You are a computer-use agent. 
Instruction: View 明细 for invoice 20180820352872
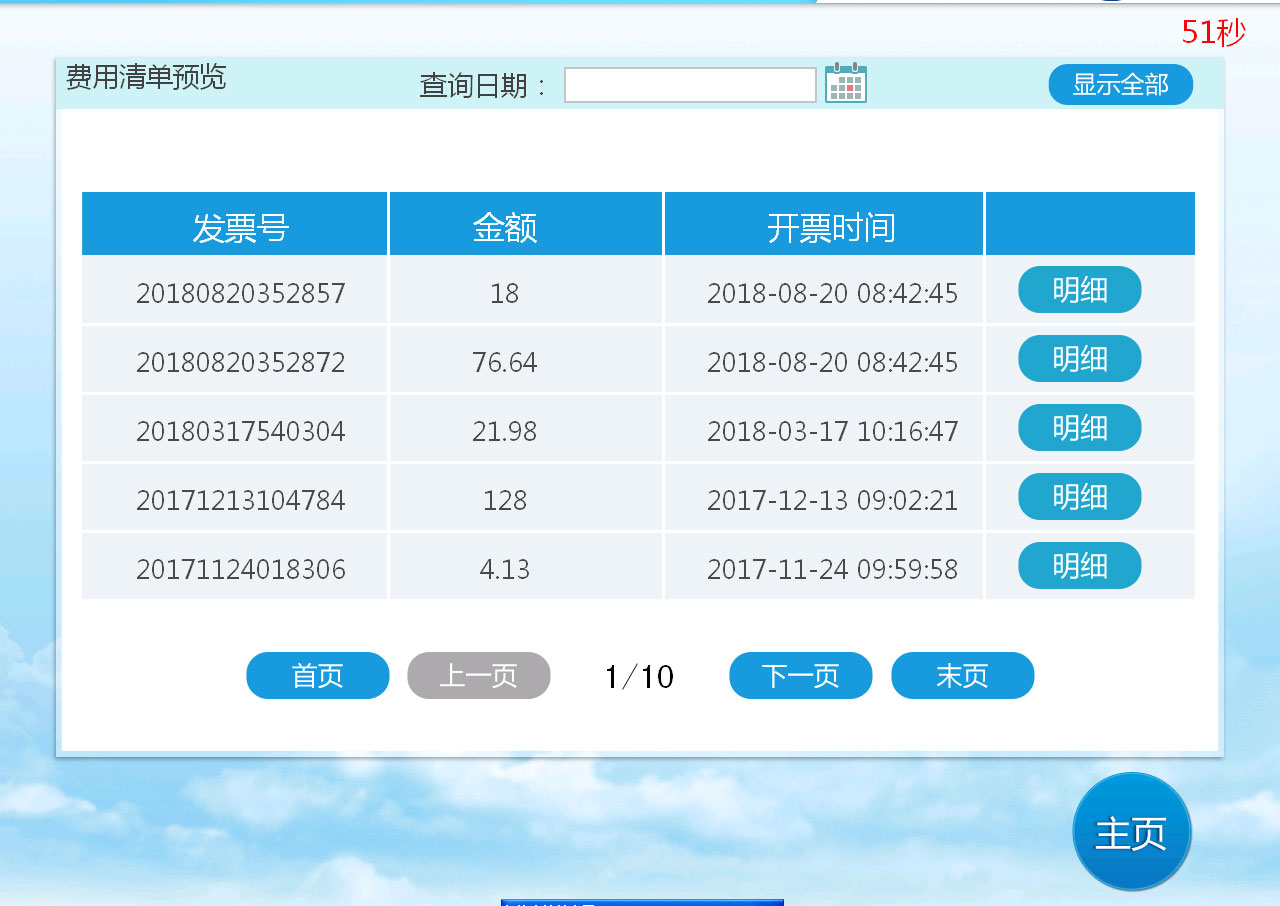coord(1079,359)
